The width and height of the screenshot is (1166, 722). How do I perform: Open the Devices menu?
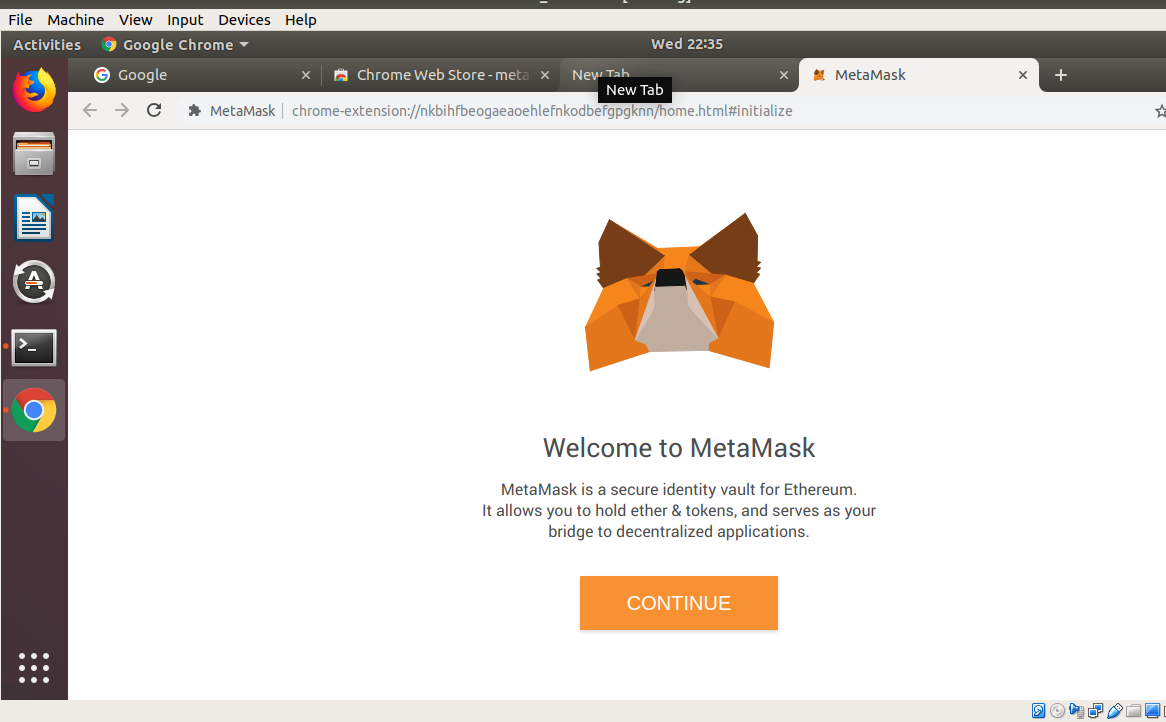(x=244, y=19)
